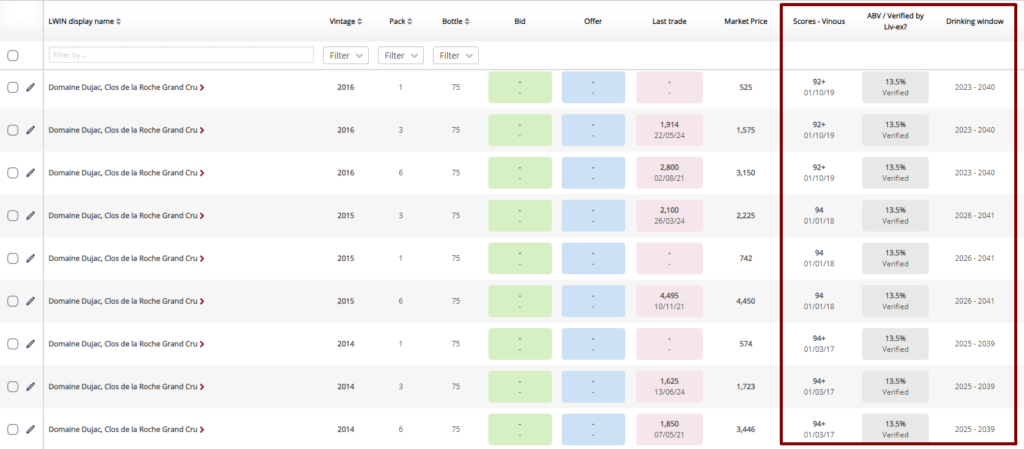Tick the select-all checkbox in filter row
1024x449 pixels.
12,55
